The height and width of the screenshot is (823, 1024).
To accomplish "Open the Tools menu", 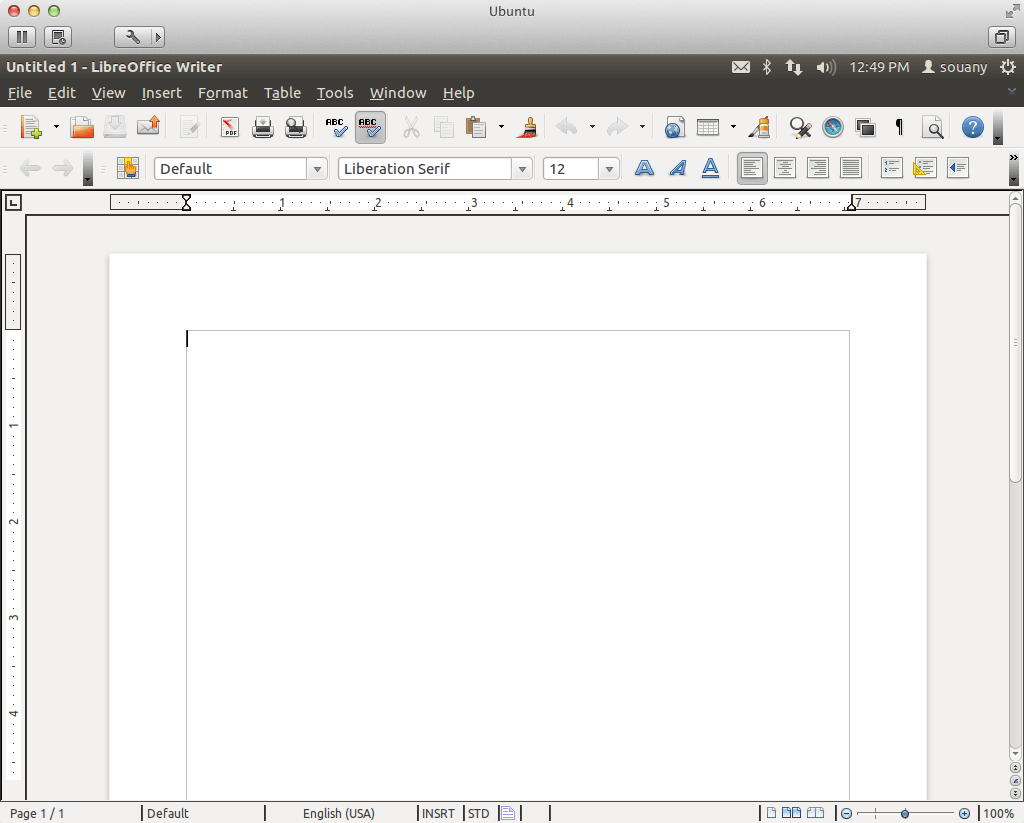I will click(335, 93).
